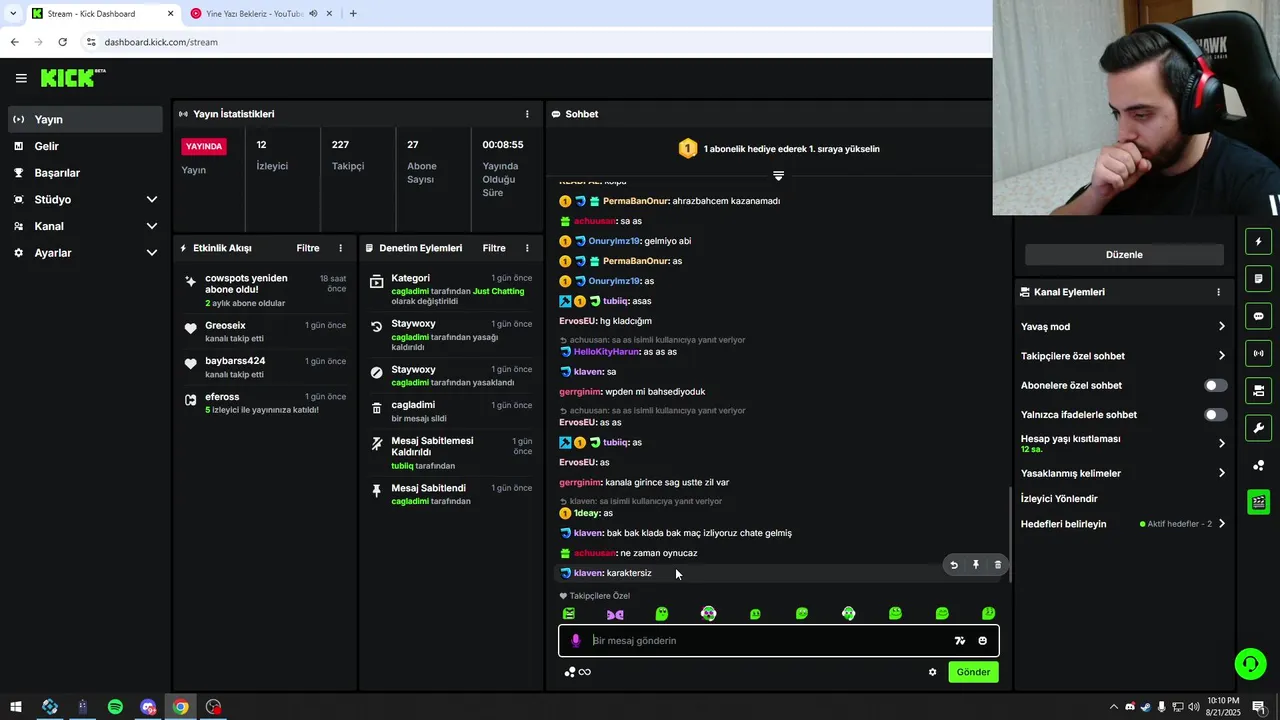Delete klaven's karaktersiz chat message
The width and height of the screenshot is (1280, 720).
997,565
